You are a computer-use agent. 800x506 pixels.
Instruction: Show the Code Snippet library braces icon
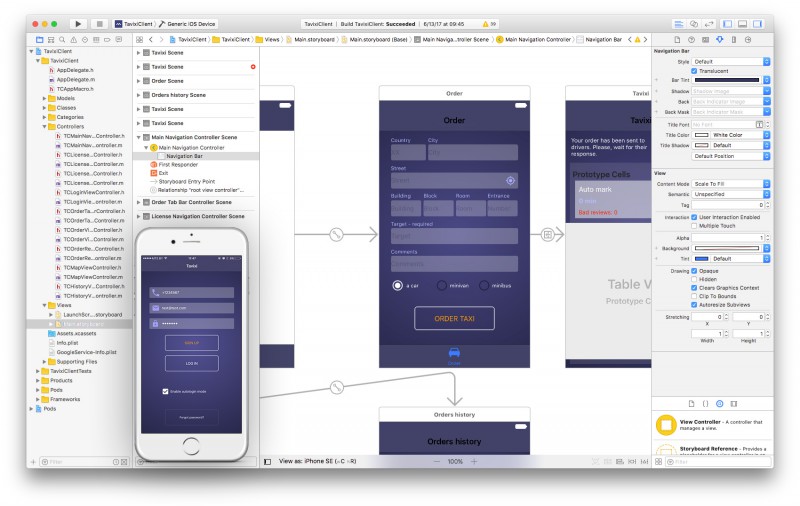pos(705,403)
